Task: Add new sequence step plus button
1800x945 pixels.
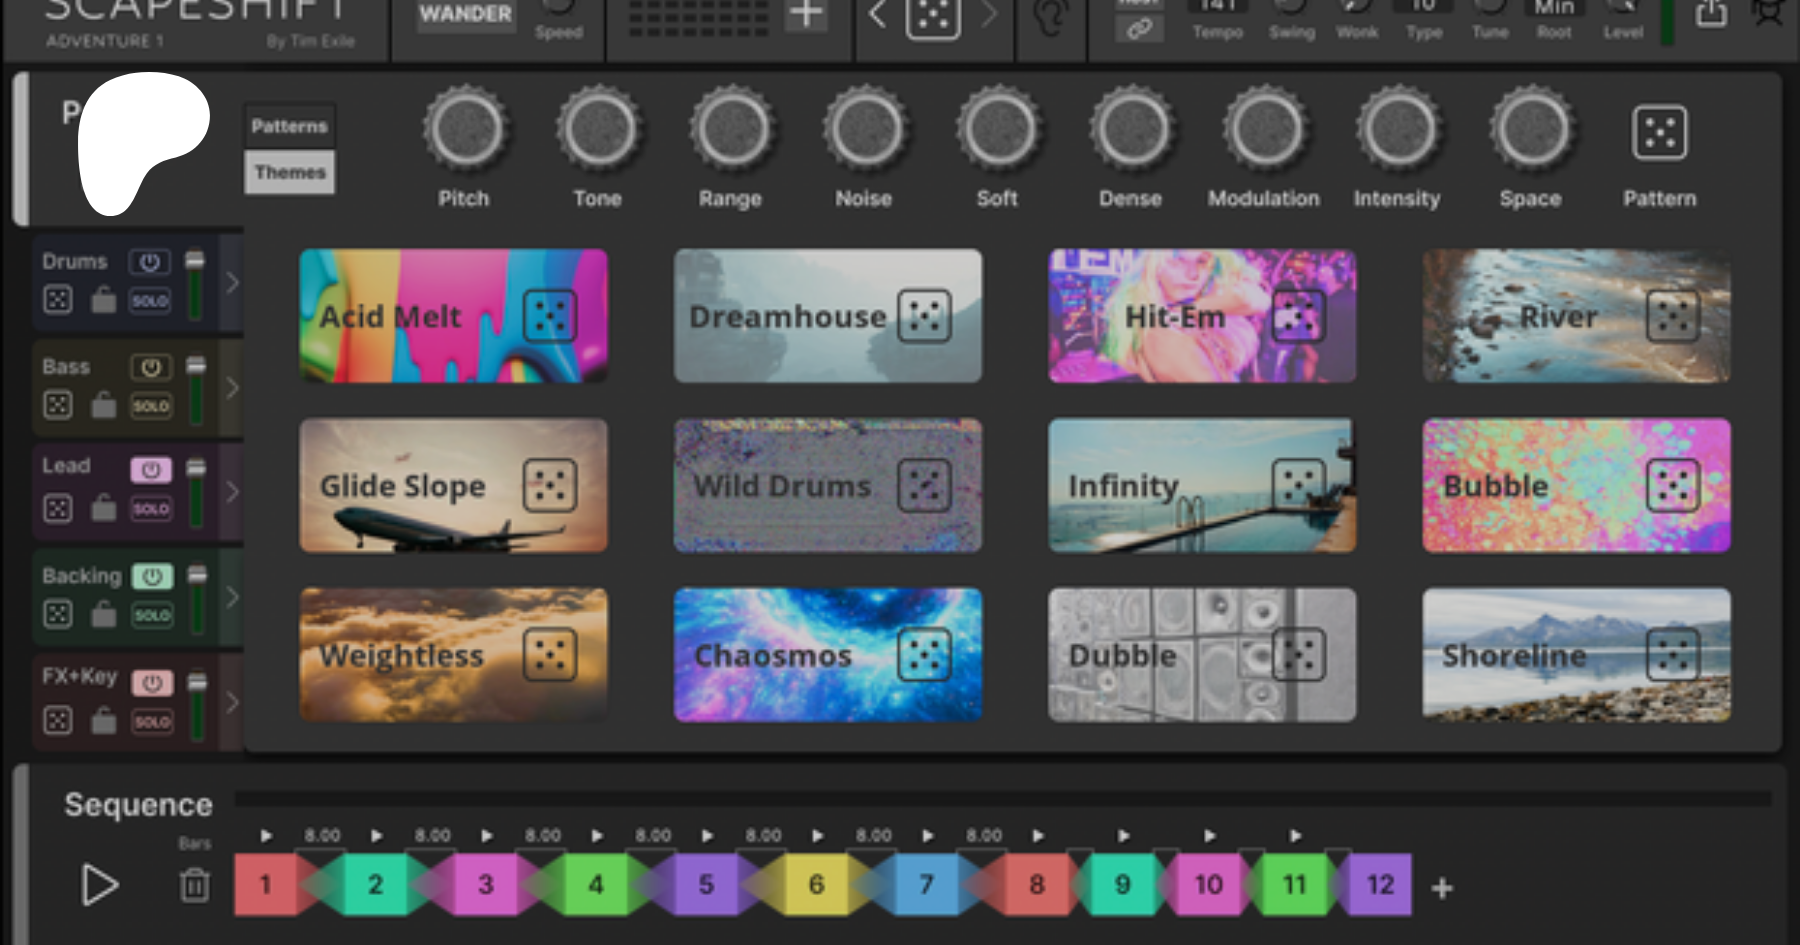Action: (1441, 888)
